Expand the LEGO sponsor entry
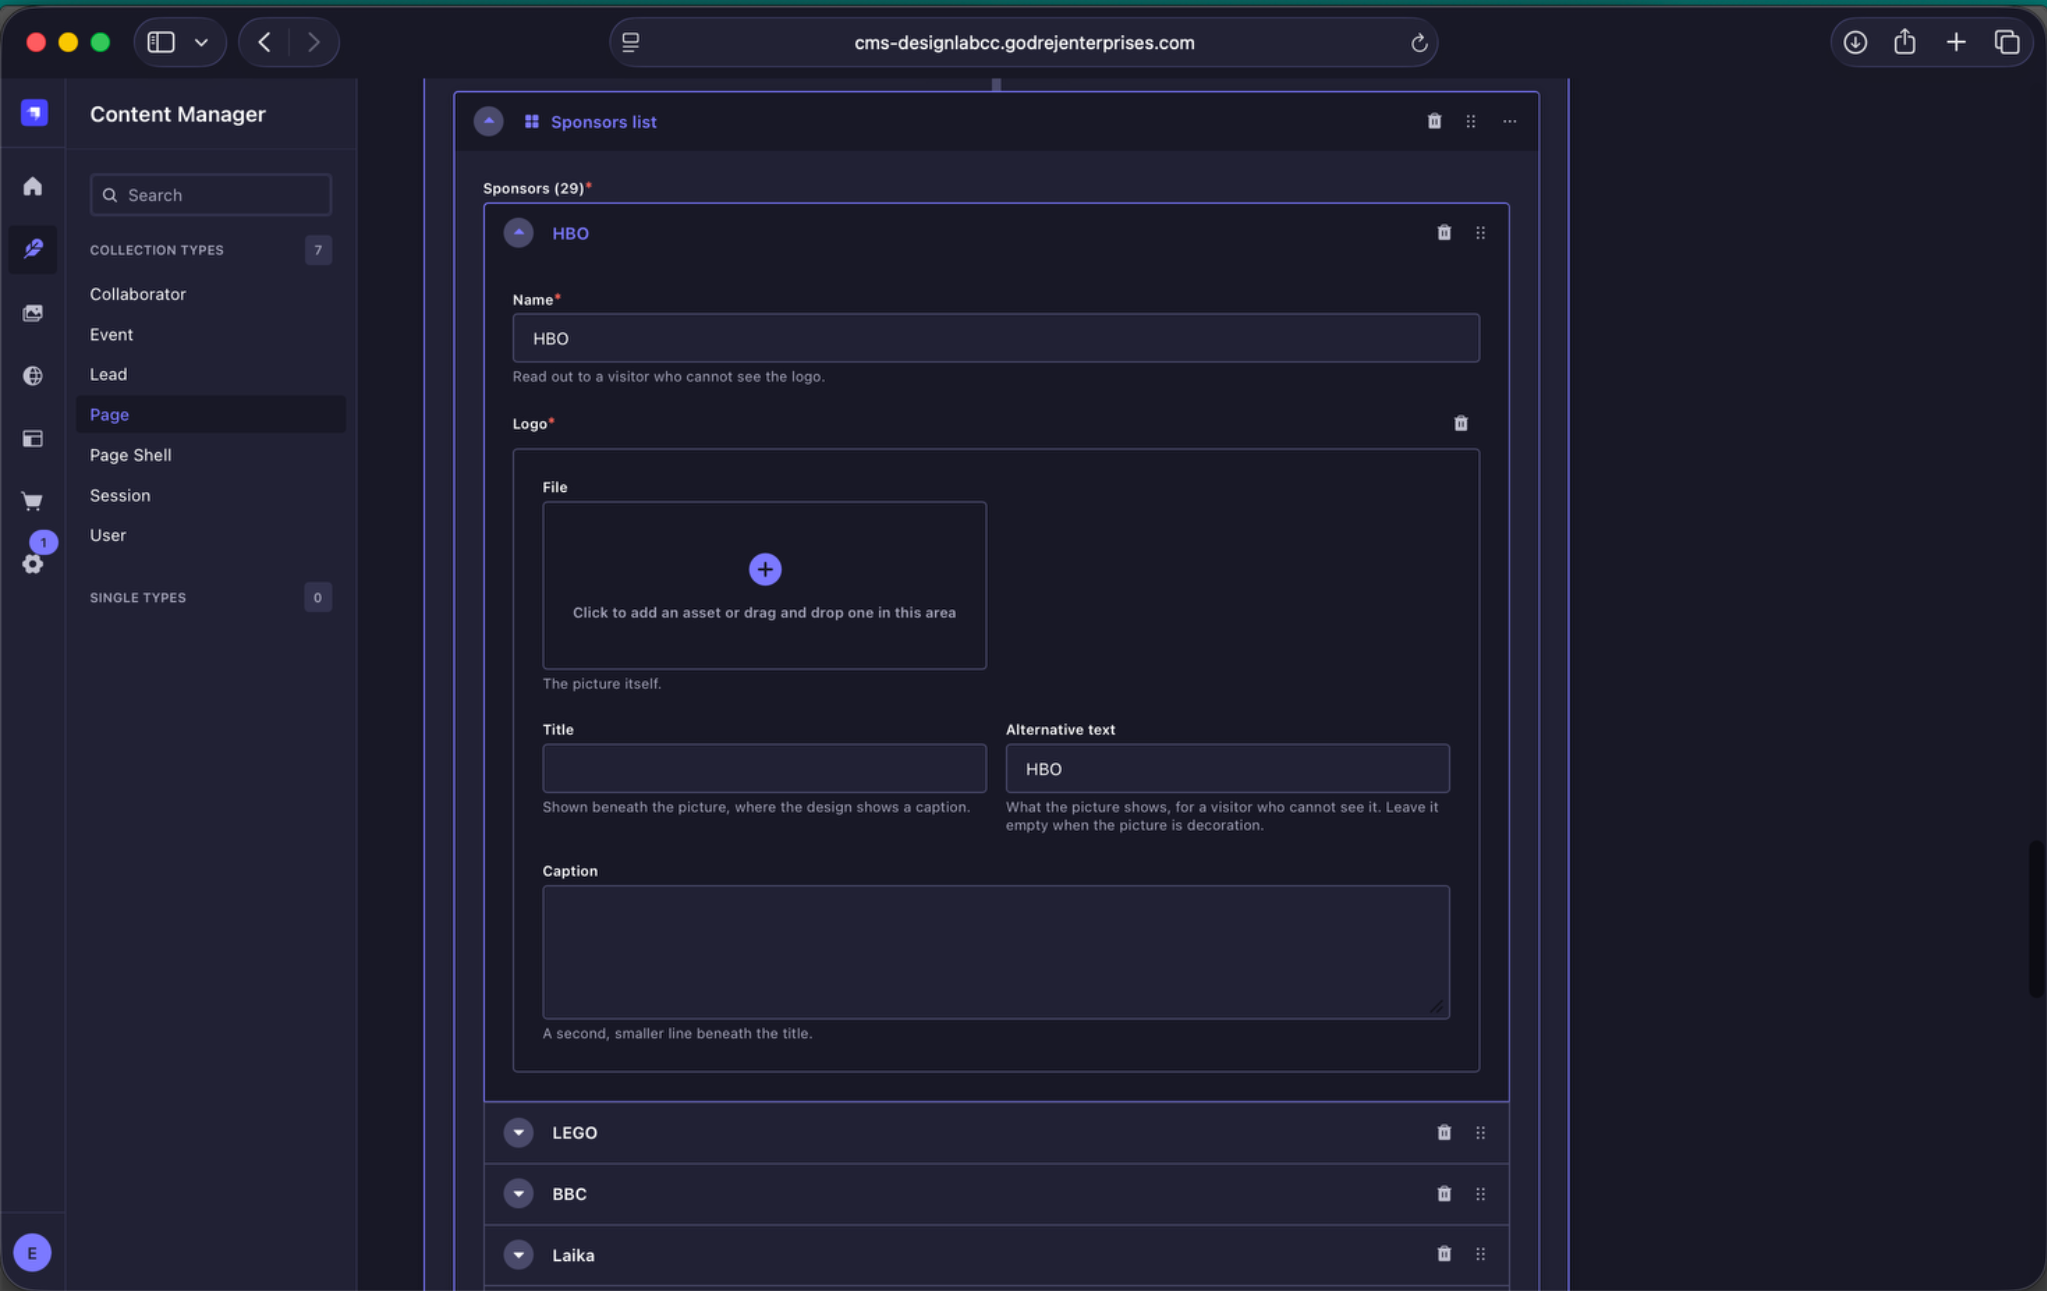Image resolution: width=2047 pixels, height=1291 pixels. pos(518,1132)
